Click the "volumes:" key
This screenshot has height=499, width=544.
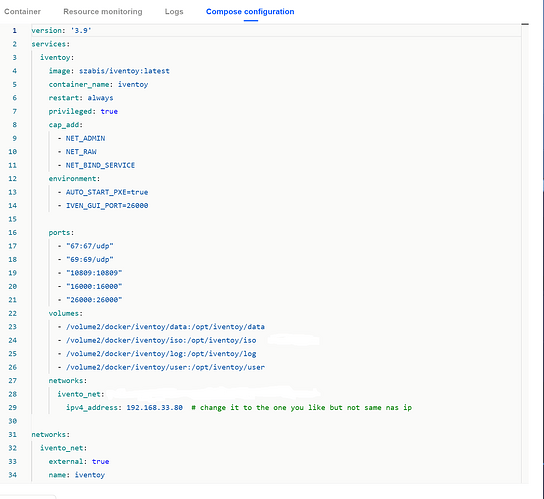(x=66, y=313)
